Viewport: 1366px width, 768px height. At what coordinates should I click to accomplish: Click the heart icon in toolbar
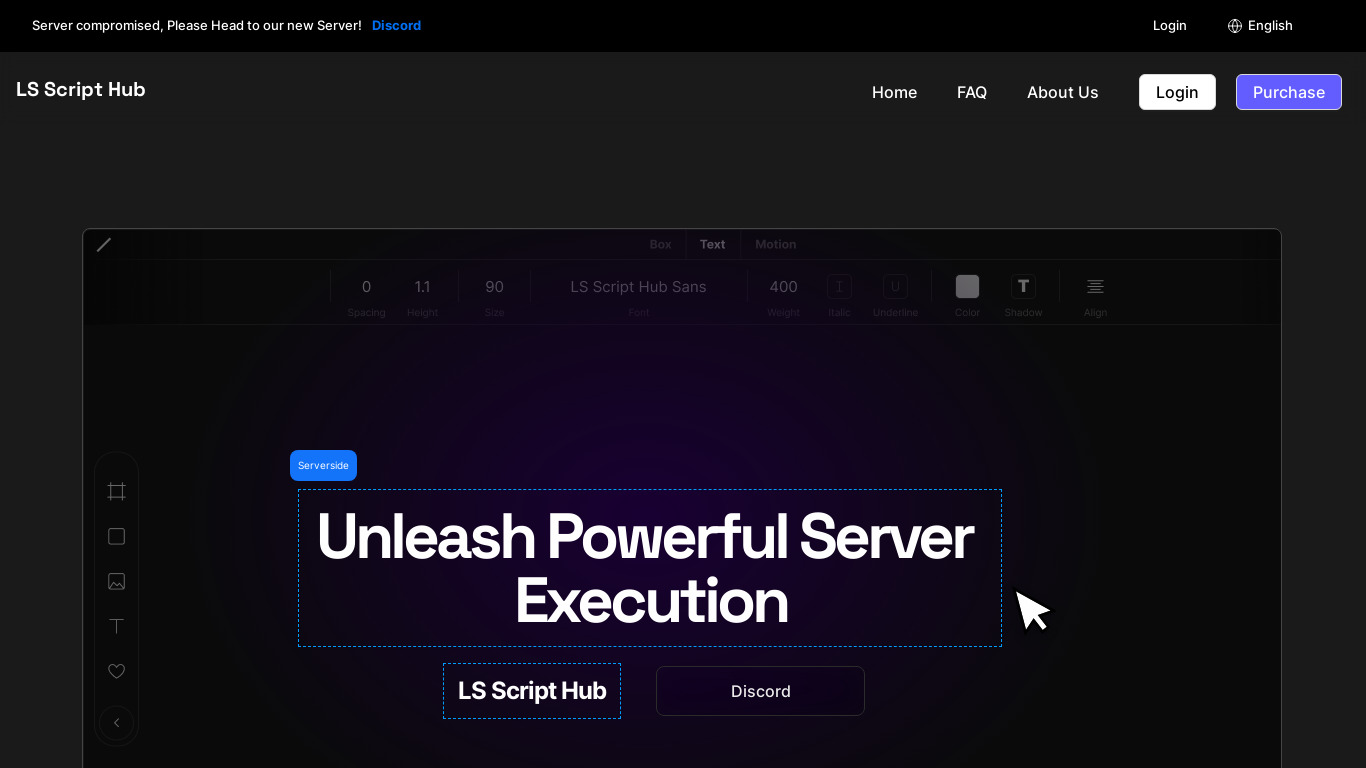point(116,671)
